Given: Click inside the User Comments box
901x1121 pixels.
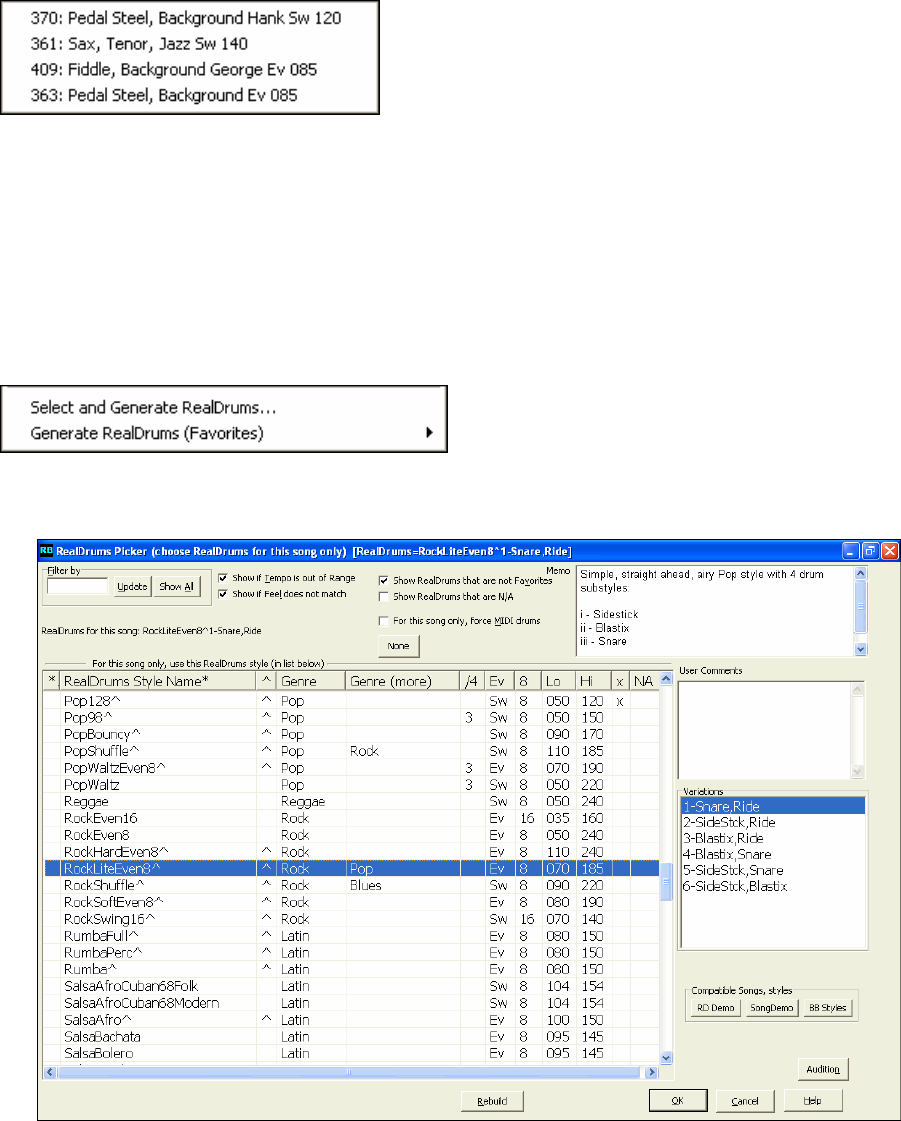Looking at the screenshot, I should pyautogui.click(x=765, y=730).
